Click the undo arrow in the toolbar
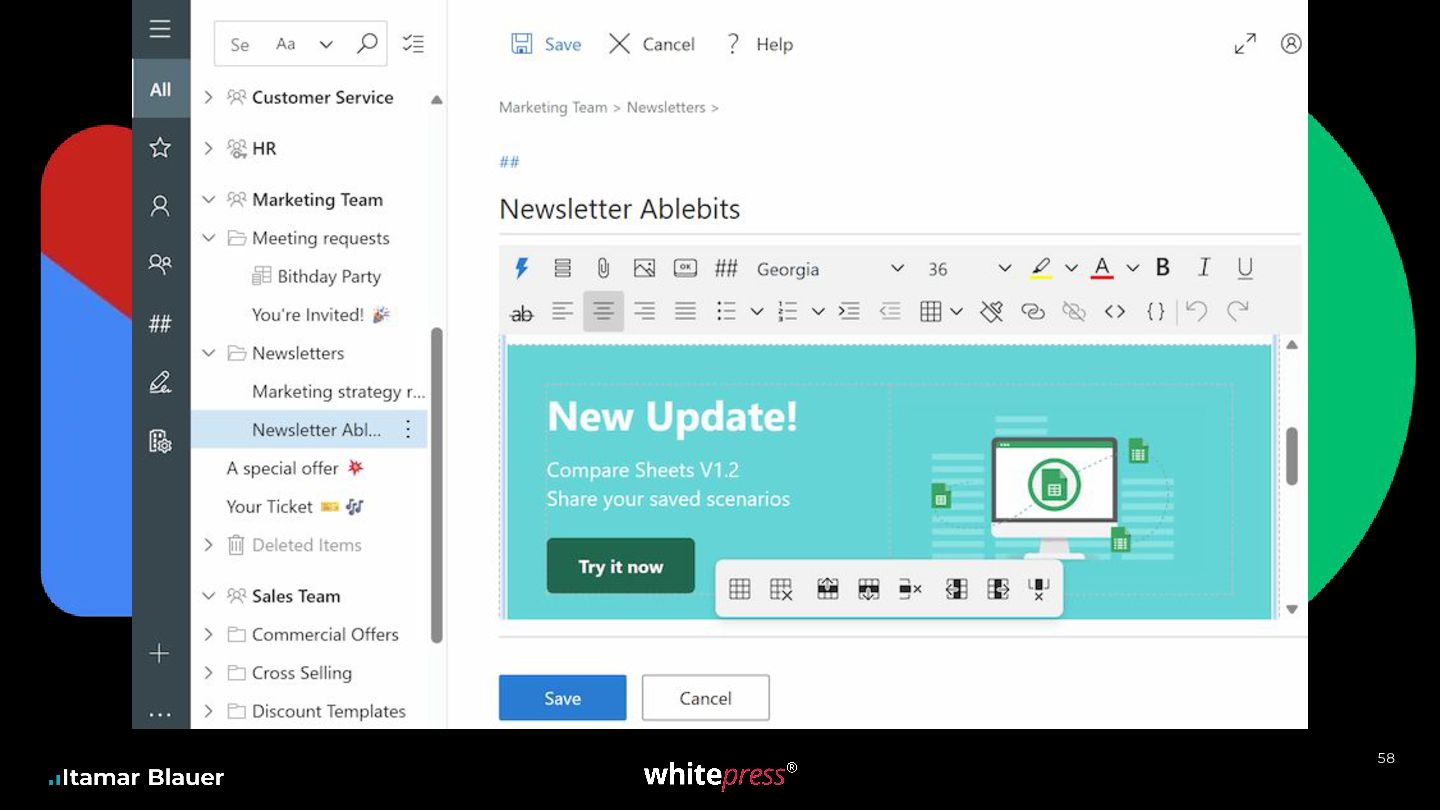 coord(1196,311)
